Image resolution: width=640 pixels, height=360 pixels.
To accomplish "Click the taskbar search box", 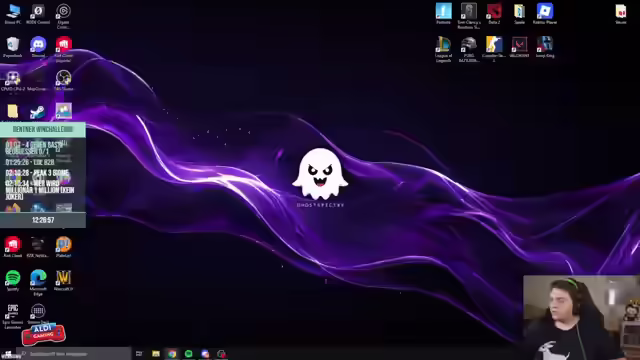I will [73, 353].
